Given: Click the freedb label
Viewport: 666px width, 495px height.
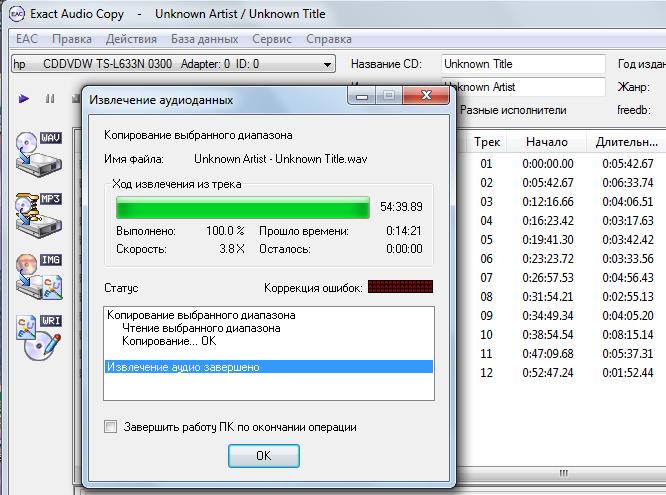Looking at the screenshot, I should (634, 110).
